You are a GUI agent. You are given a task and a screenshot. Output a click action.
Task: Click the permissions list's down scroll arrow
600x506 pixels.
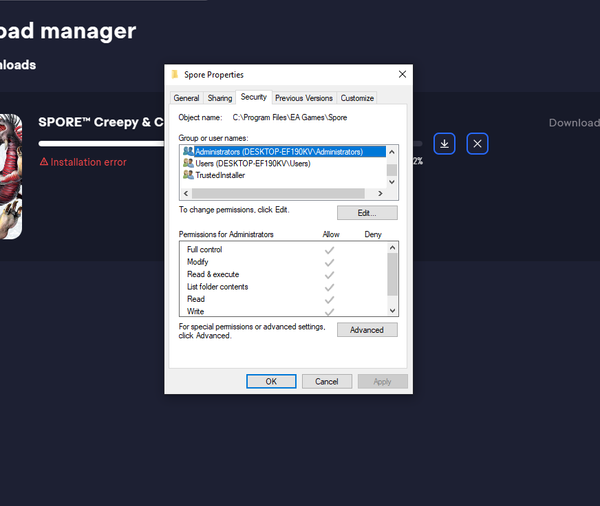tap(392, 310)
